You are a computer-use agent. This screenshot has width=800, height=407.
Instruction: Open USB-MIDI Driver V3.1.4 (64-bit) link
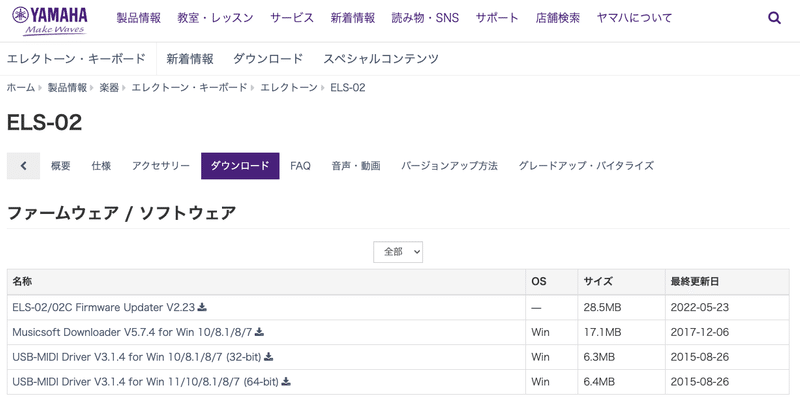click(145, 381)
